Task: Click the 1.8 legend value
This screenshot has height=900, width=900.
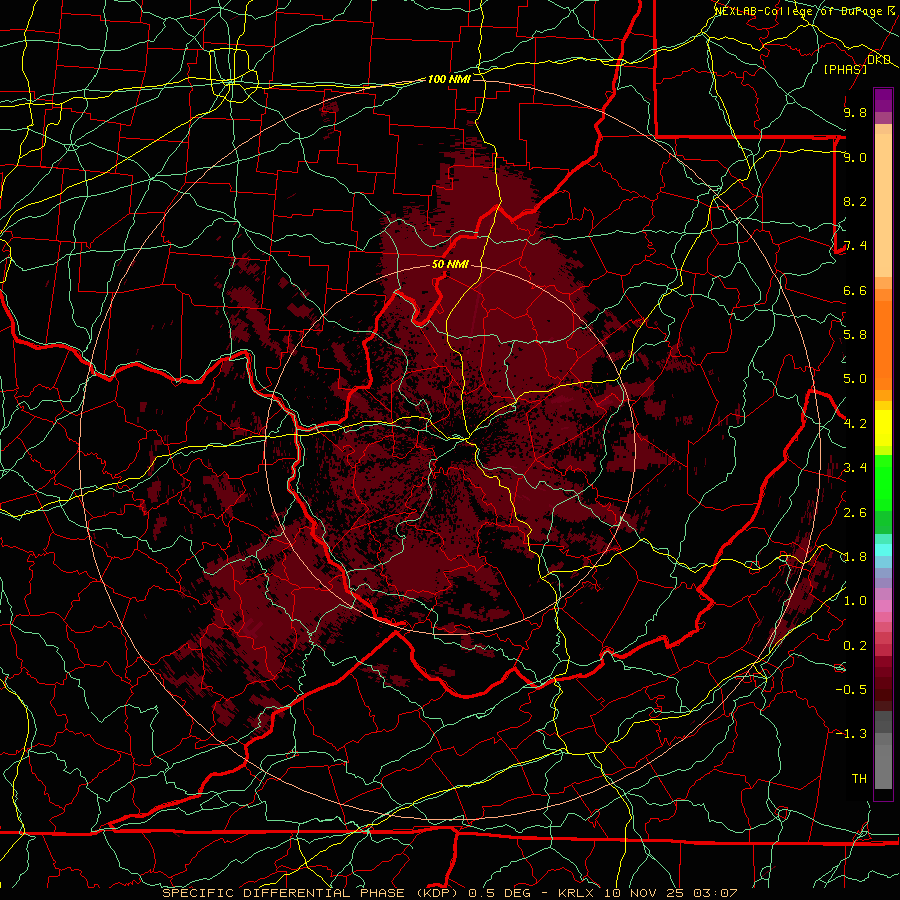Action: [x=855, y=557]
